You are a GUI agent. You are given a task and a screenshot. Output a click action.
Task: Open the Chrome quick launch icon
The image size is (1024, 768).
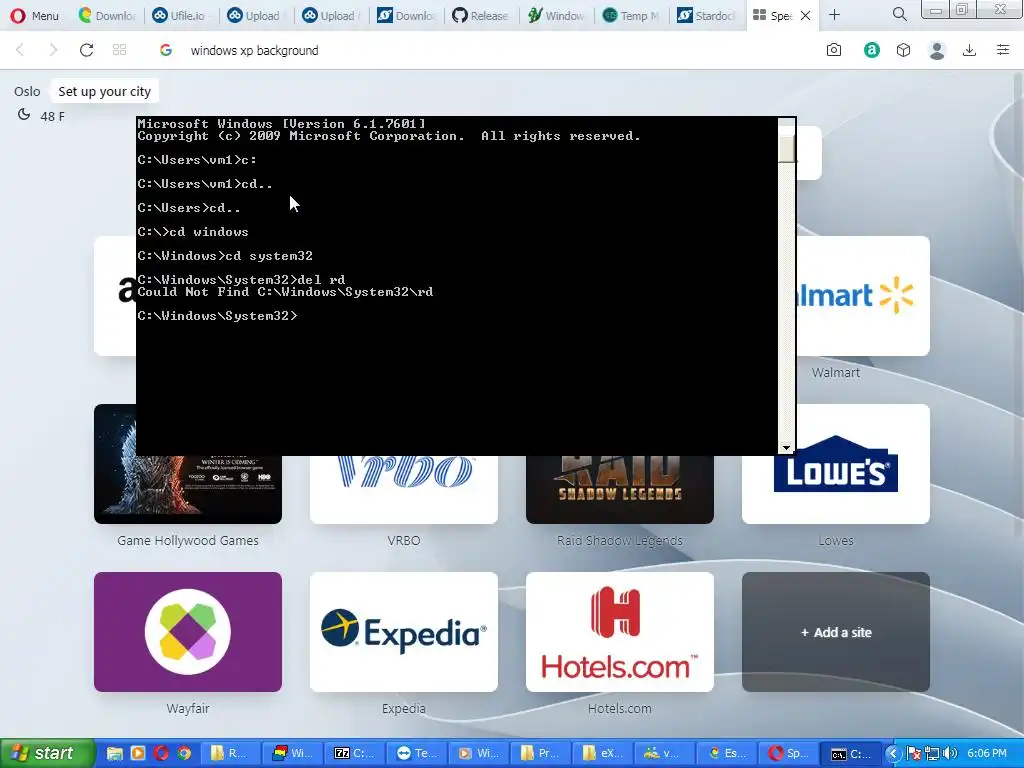(184, 753)
